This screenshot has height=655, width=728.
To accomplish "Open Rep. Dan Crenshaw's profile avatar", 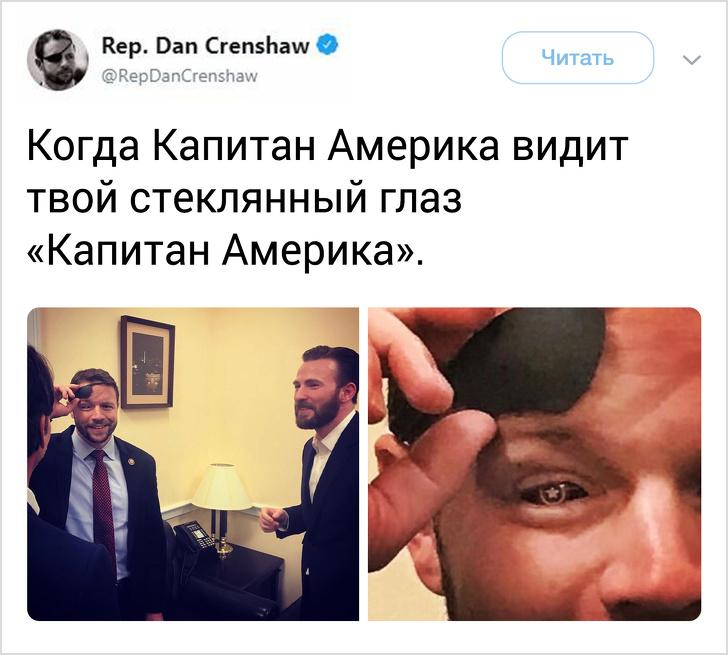I will point(58,60).
